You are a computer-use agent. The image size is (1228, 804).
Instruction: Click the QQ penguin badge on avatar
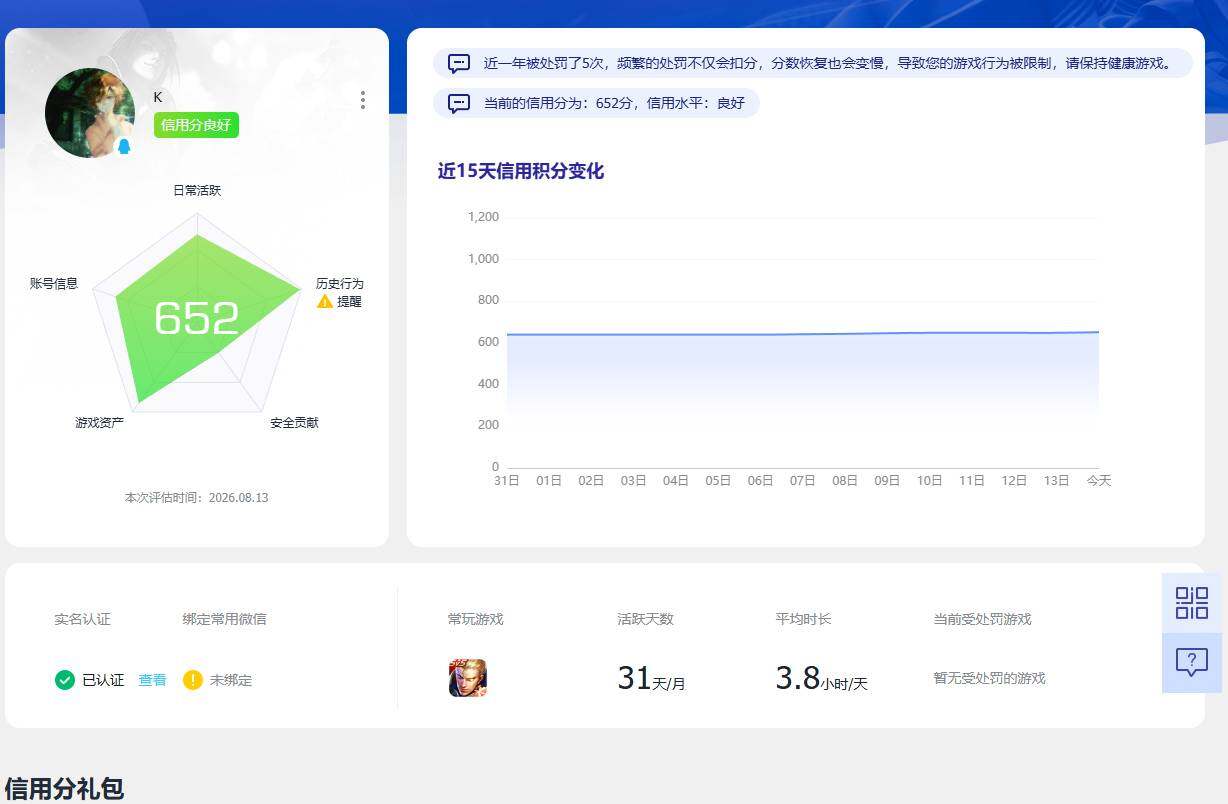tap(124, 147)
